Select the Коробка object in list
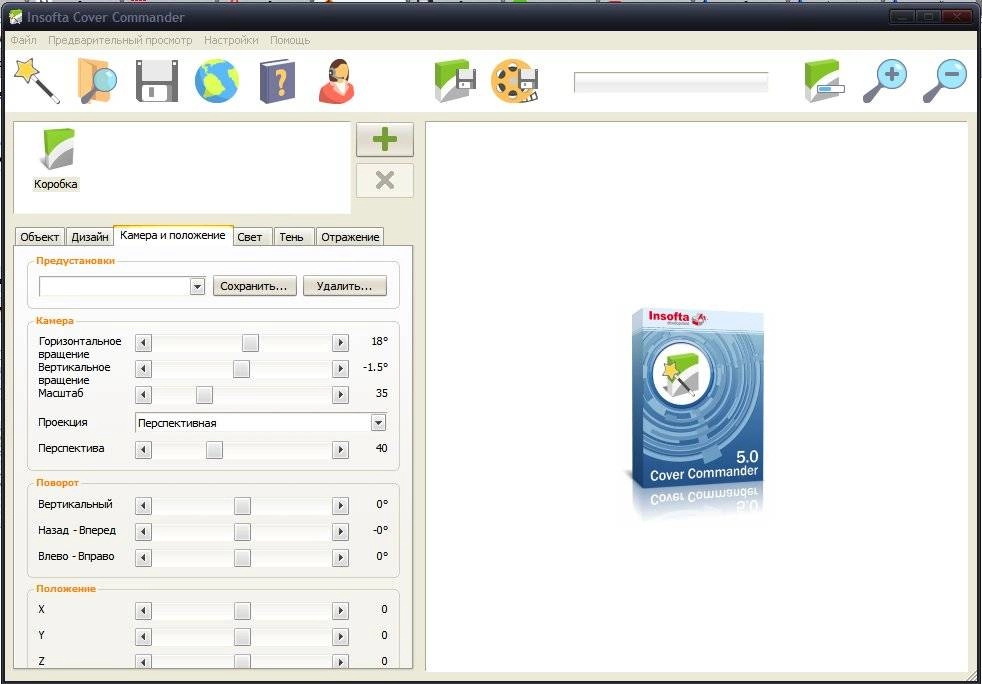The height and width of the screenshot is (684, 982). [x=56, y=159]
